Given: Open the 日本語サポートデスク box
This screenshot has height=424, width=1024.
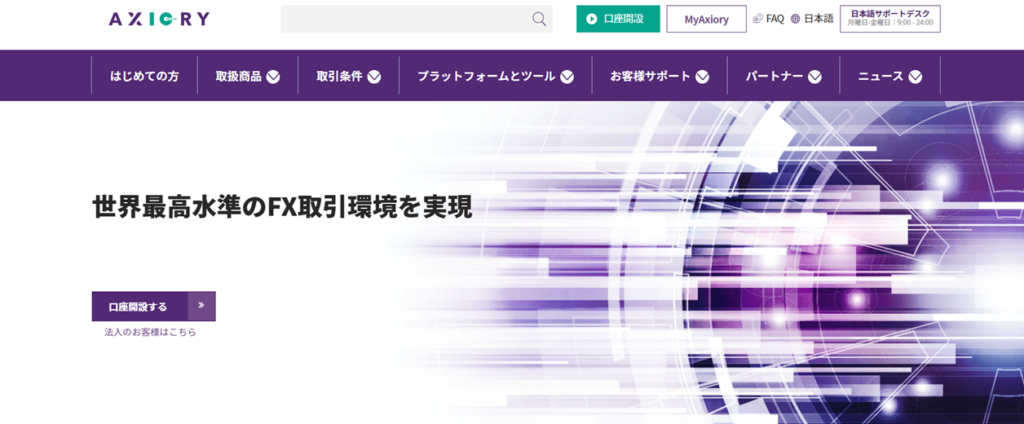Looking at the screenshot, I should (890, 19).
